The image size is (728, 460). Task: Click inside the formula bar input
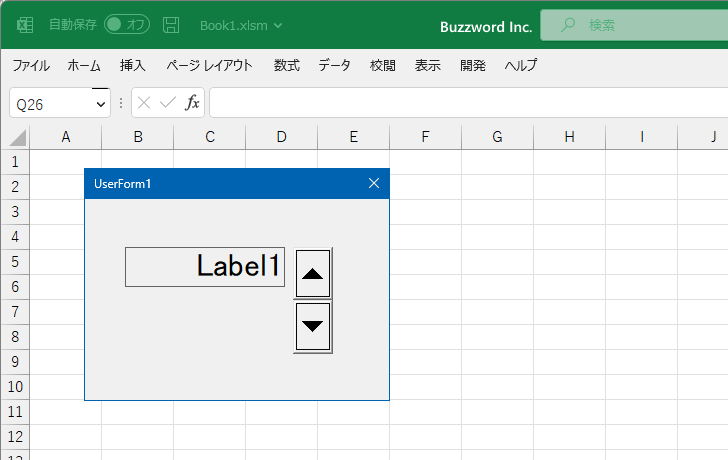(468, 103)
